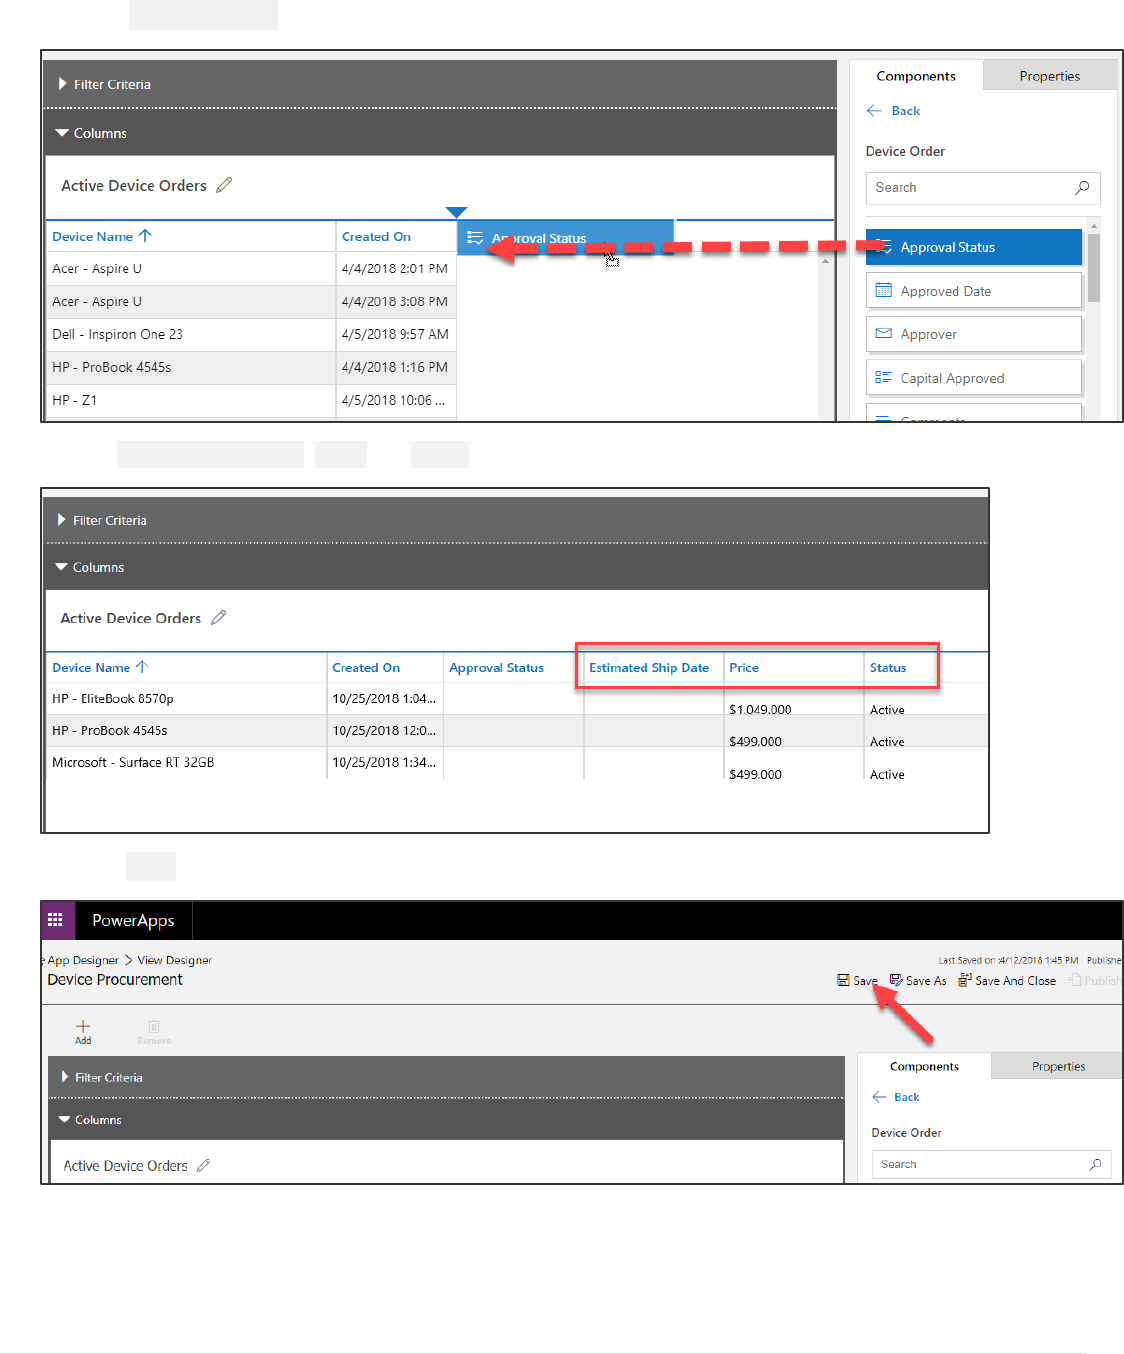Viewport: 1124px width, 1354px height.
Task: Click the Save As icon in PowerApps toolbar
Action: point(896,981)
